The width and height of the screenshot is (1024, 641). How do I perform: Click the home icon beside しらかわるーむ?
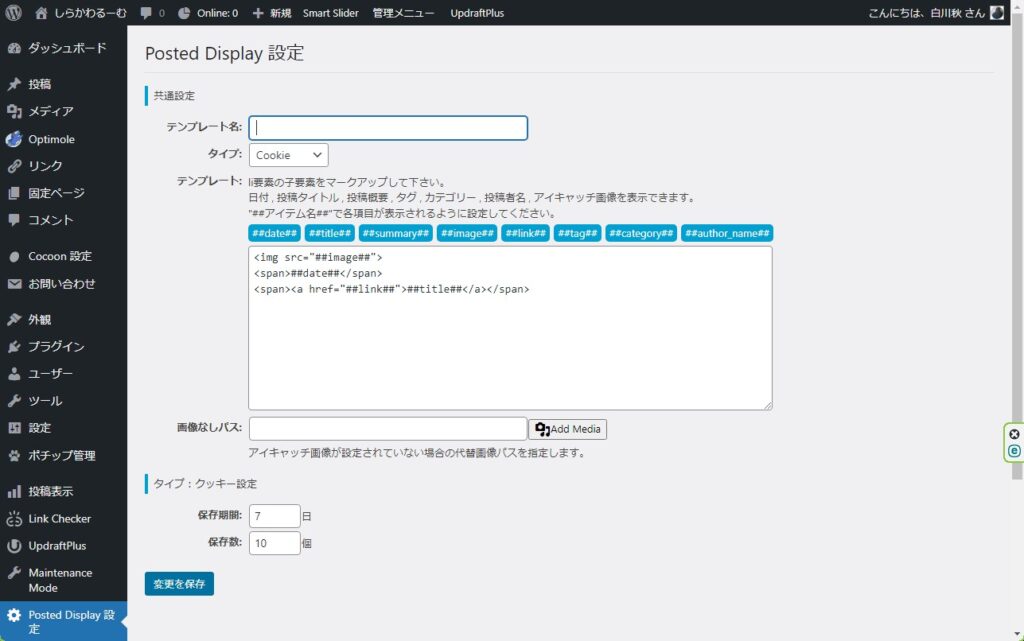click(x=41, y=13)
